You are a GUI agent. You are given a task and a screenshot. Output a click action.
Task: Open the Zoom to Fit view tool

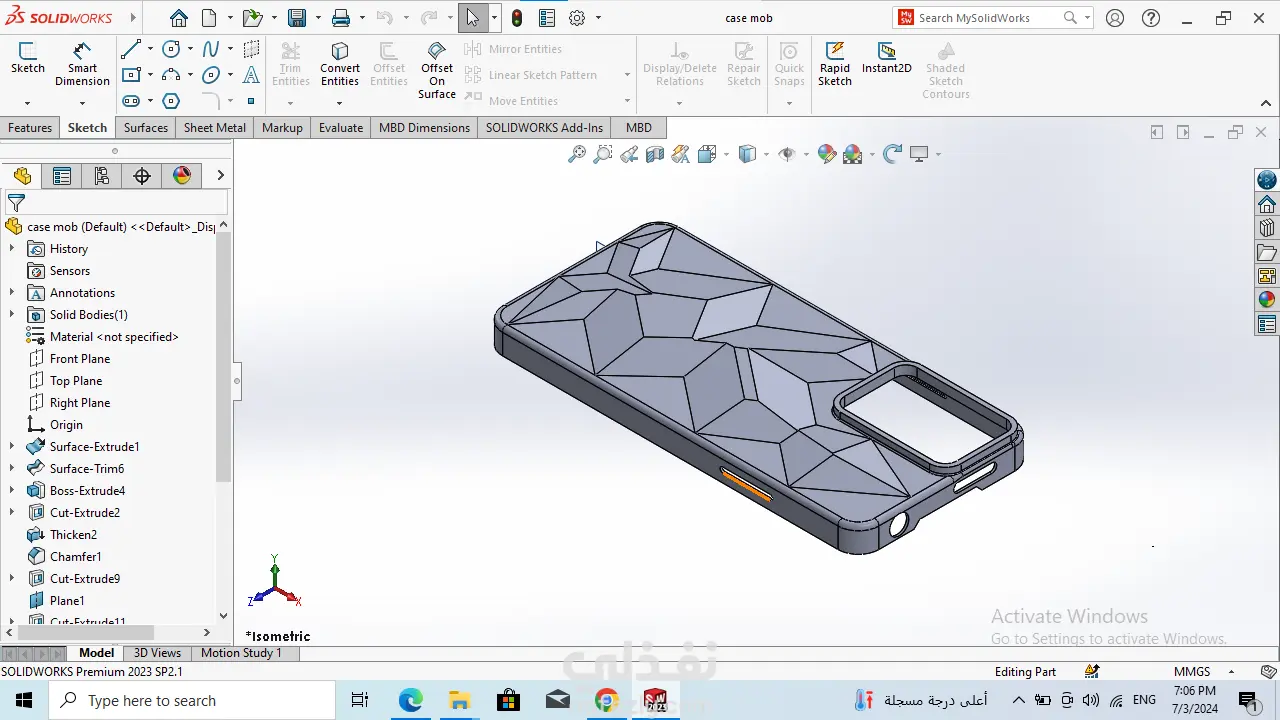(577, 154)
